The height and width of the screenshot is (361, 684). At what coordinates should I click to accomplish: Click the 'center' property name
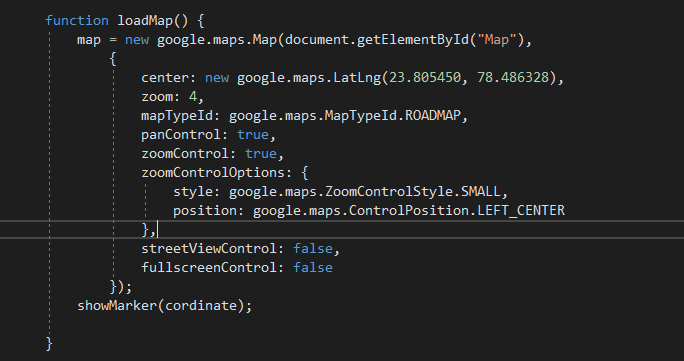tap(165, 78)
